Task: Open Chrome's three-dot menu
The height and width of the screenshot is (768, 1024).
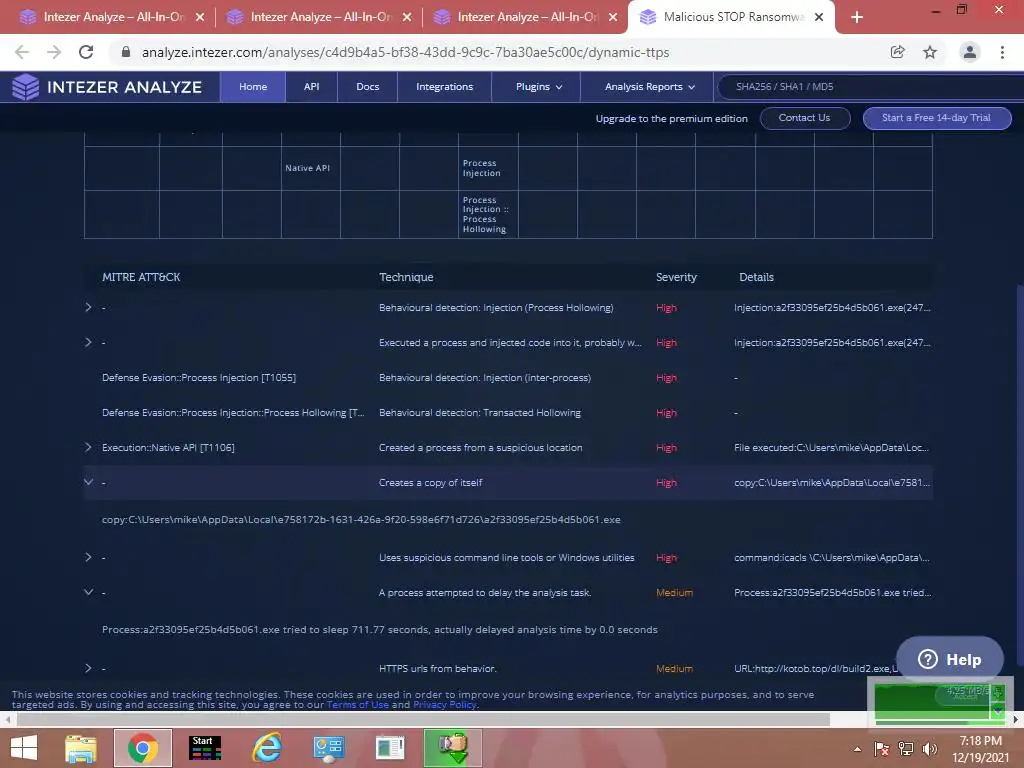Action: pos(1002,52)
